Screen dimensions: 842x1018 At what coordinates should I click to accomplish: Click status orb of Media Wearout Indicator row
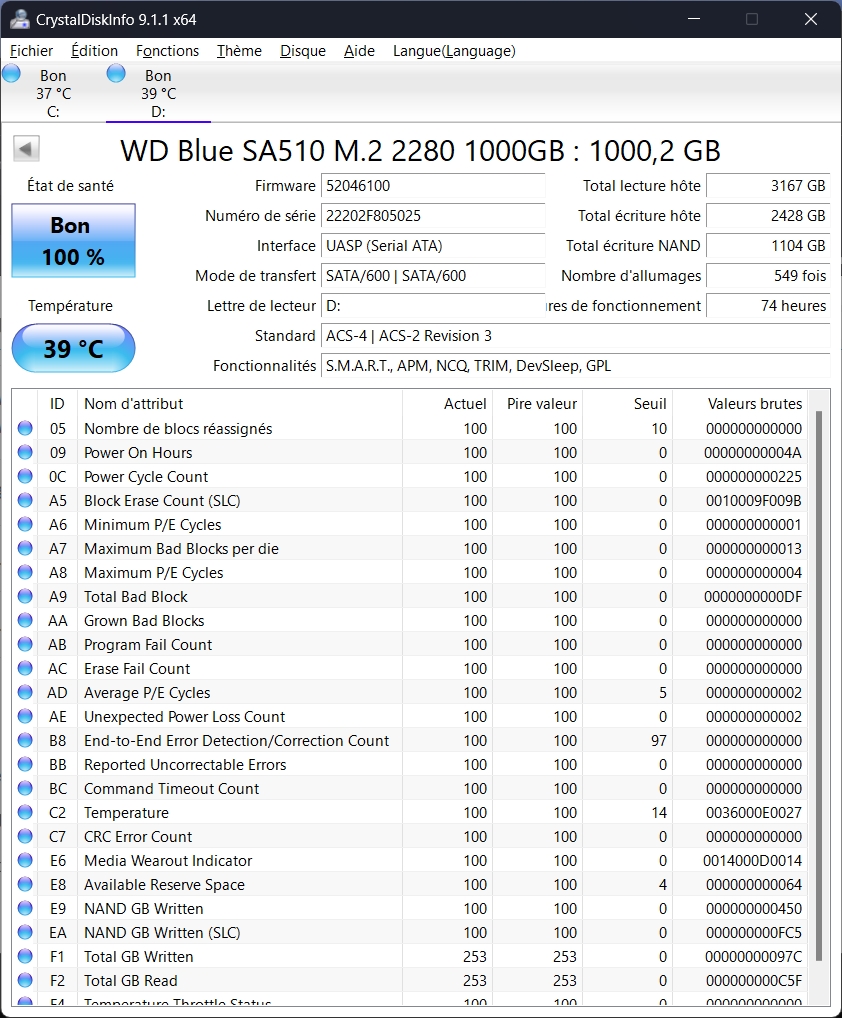(x=25, y=861)
